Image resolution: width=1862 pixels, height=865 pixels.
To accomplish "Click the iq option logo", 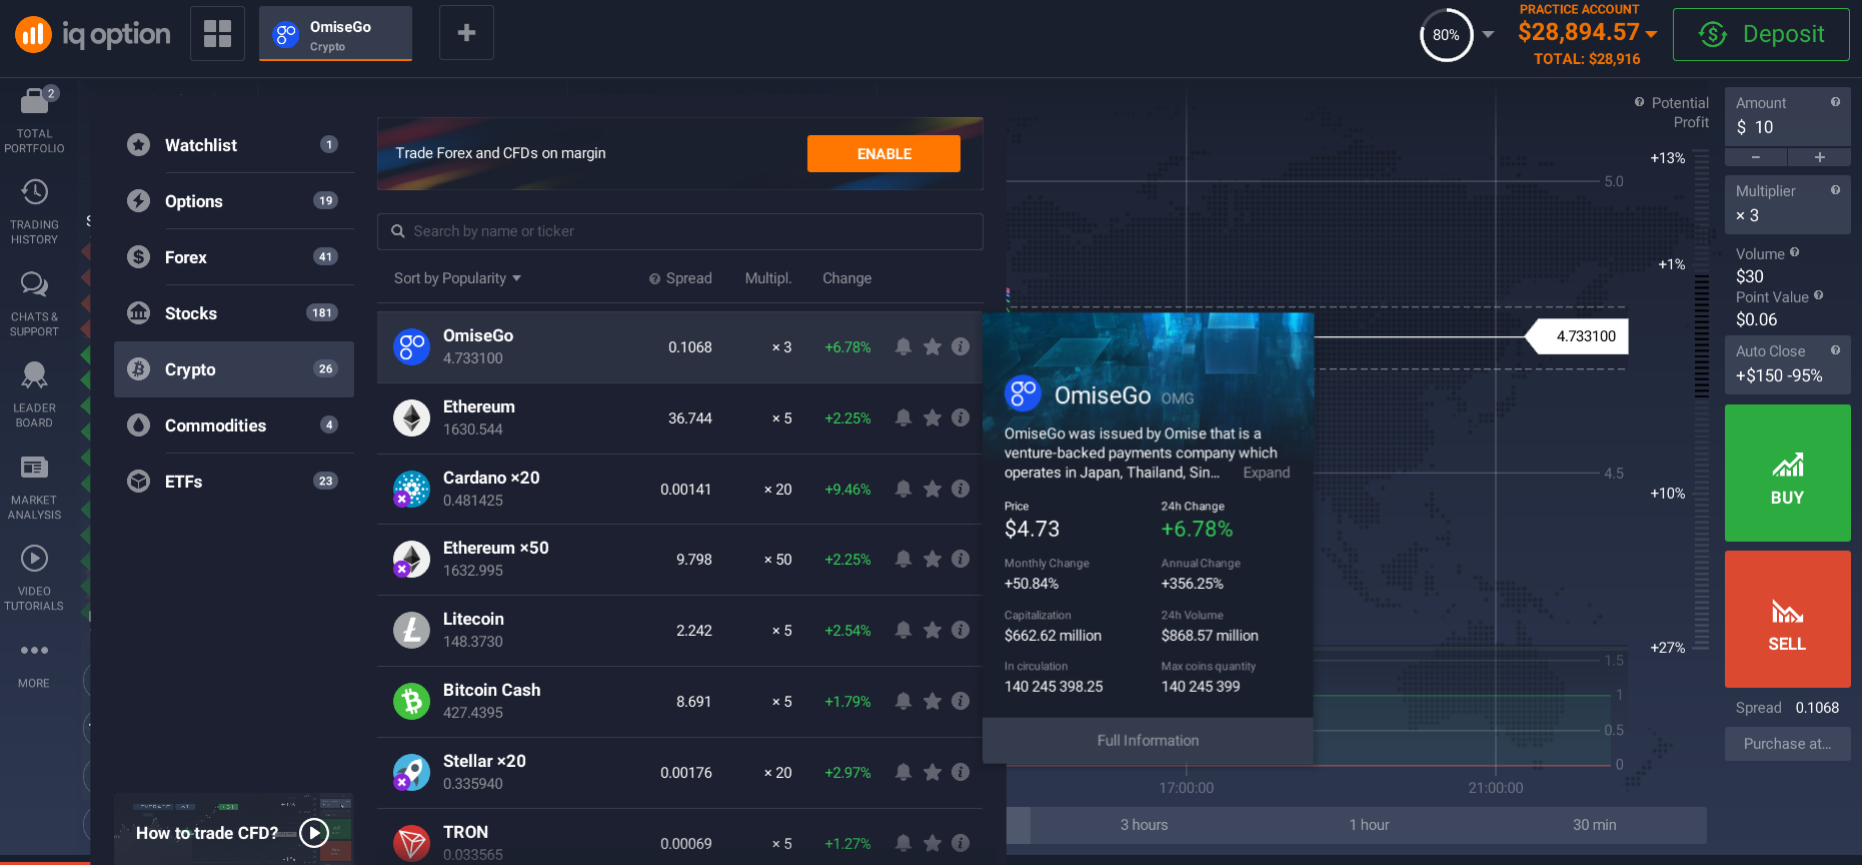I will [x=92, y=34].
